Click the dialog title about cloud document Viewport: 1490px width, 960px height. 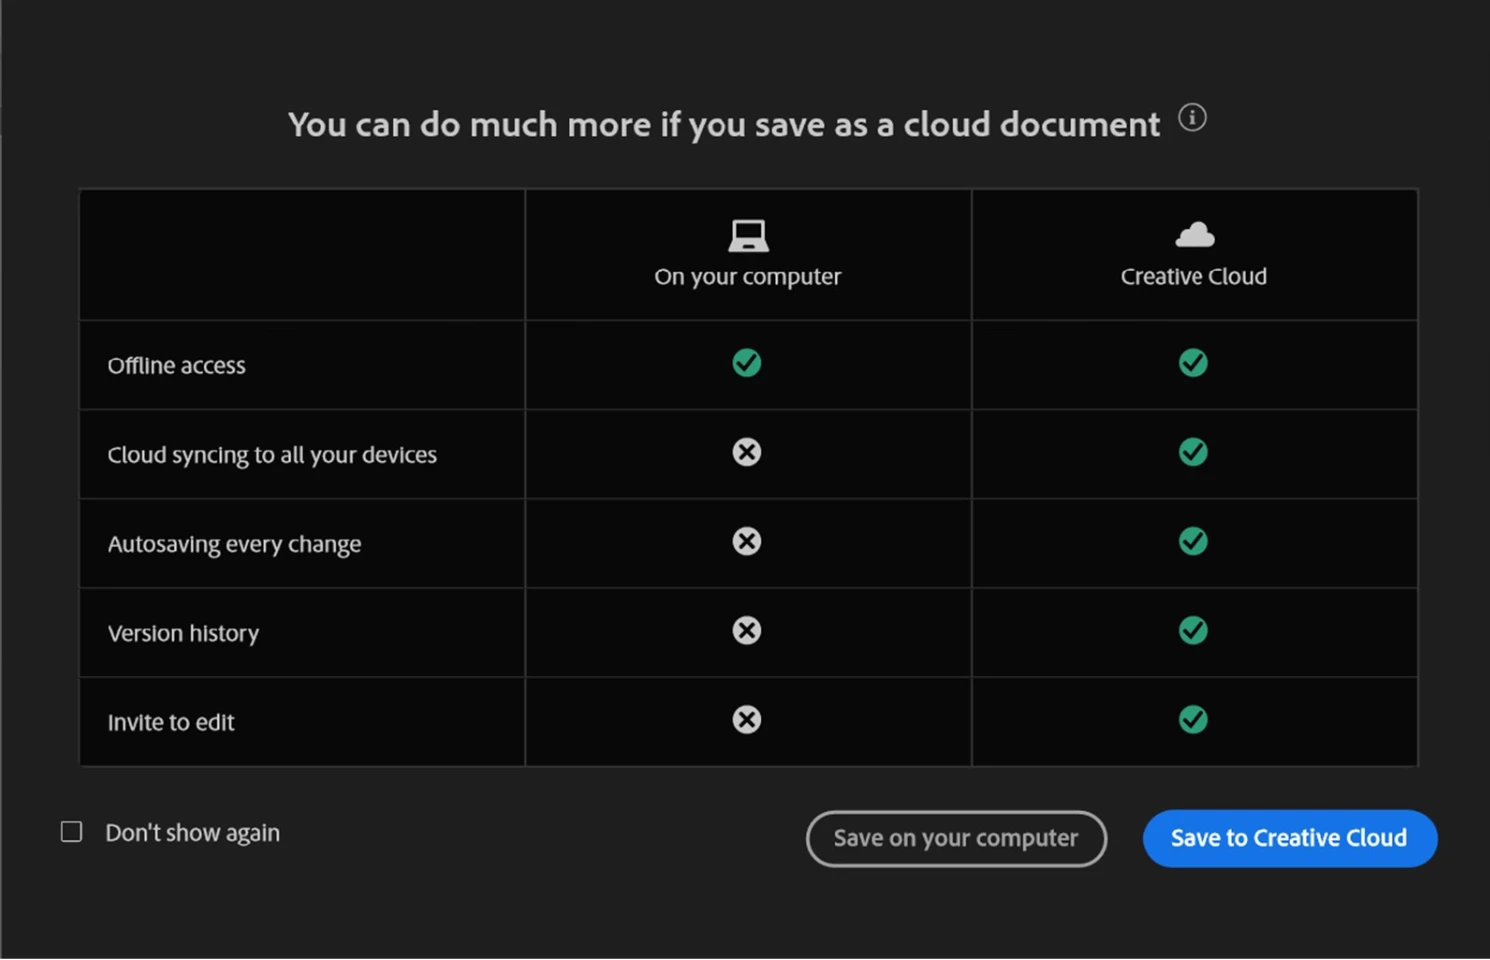coord(724,125)
